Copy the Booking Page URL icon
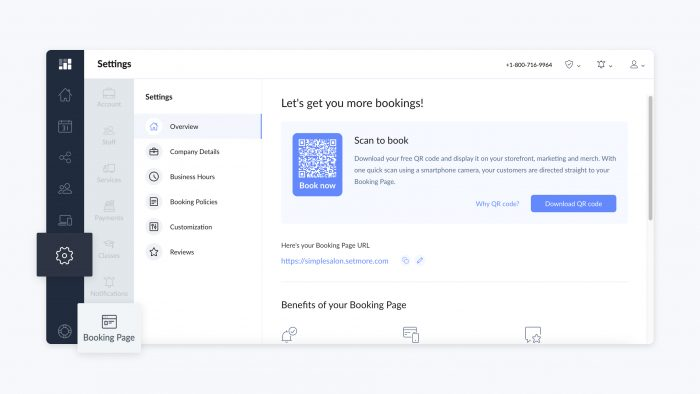Viewport: 700px width, 394px height. click(x=405, y=261)
